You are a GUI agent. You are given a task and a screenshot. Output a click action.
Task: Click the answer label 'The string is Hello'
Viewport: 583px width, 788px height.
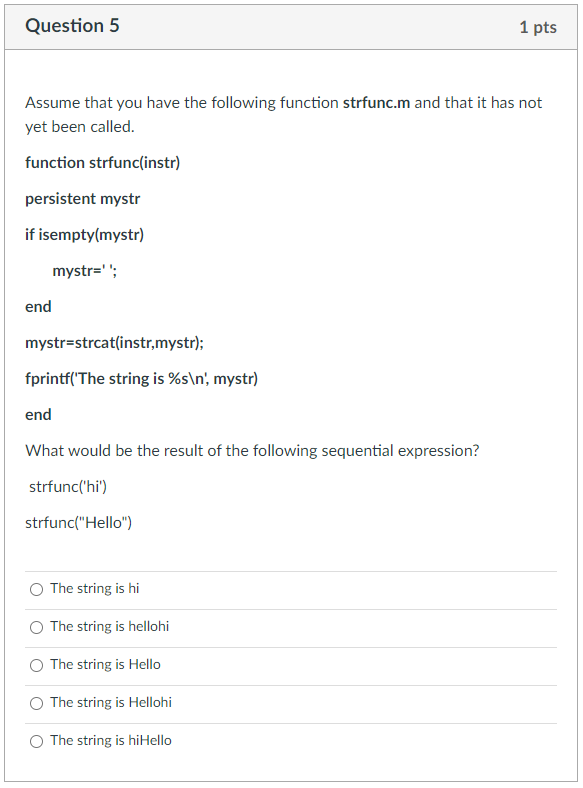[106, 664]
